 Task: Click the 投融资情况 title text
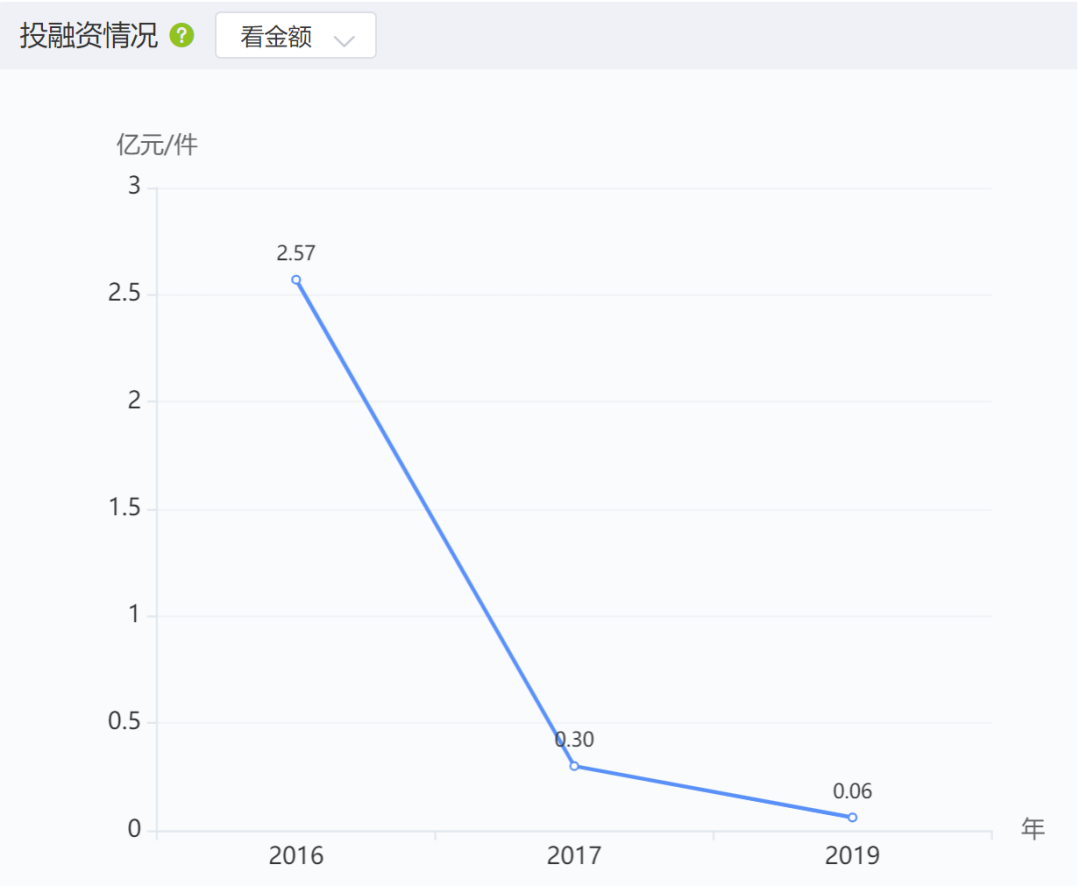(x=89, y=36)
